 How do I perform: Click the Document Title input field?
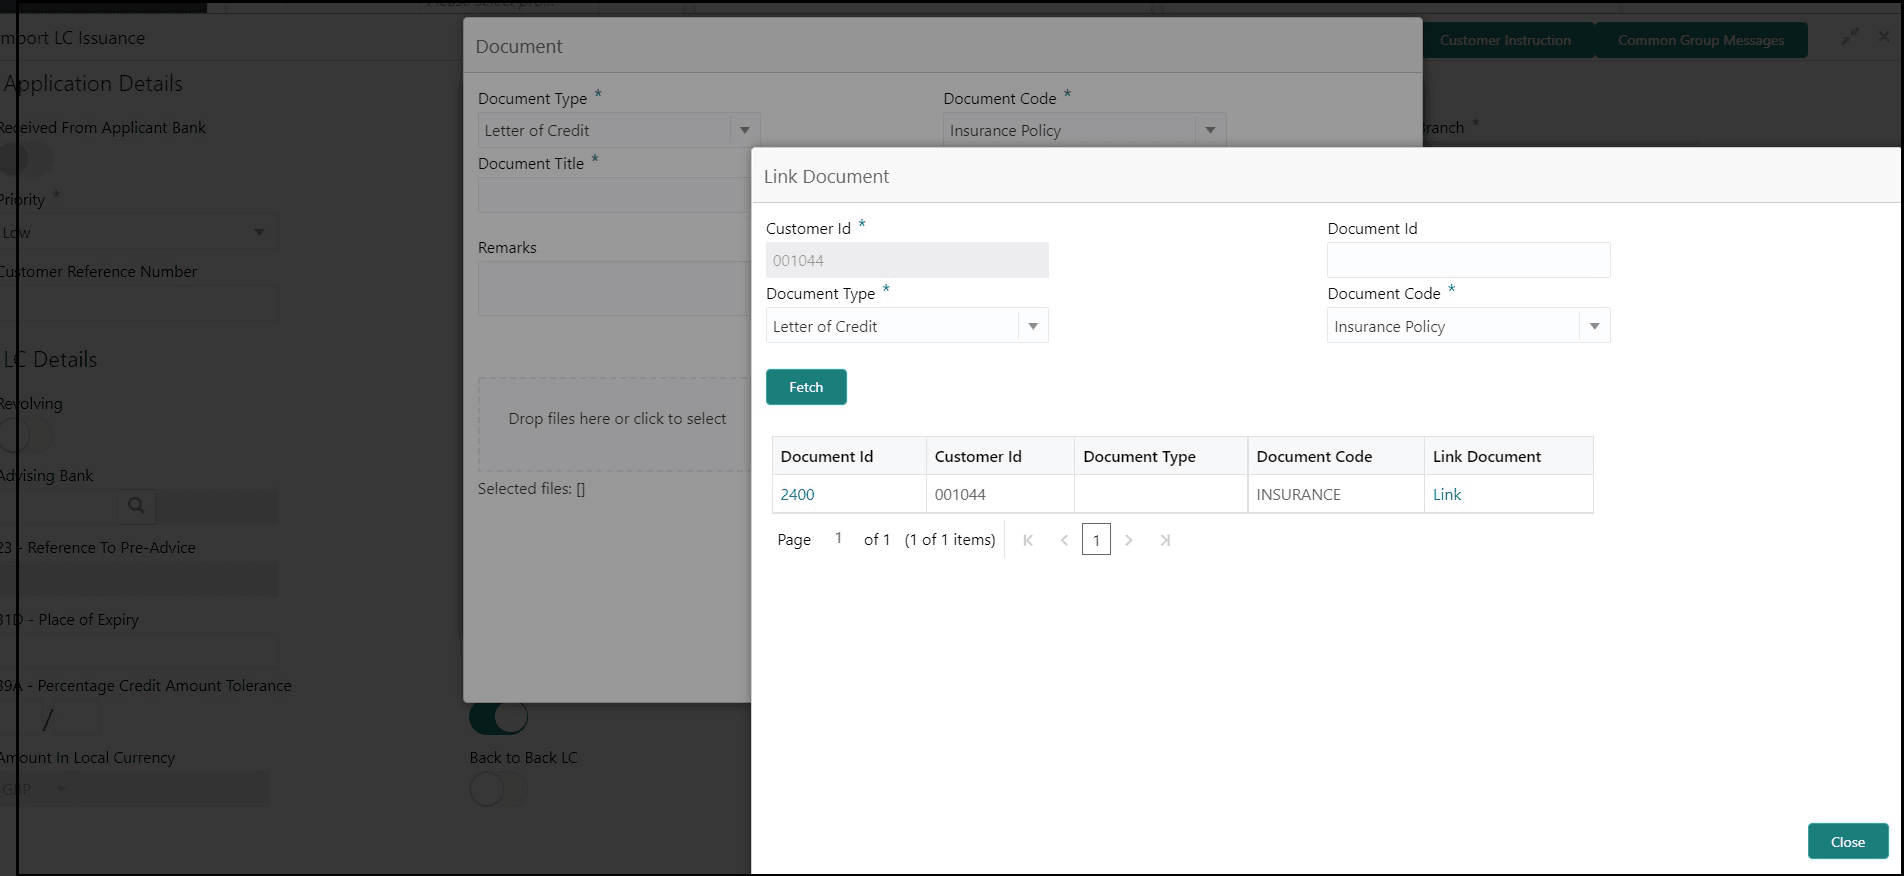(615, 195)
